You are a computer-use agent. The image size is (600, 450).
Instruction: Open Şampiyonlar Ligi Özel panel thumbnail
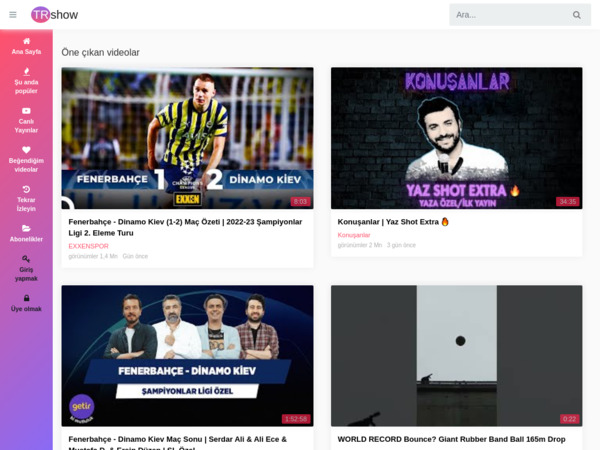pos(188,356)
